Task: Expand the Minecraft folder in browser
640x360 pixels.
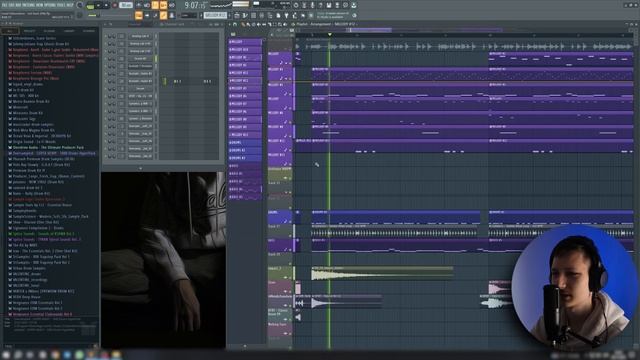Action: (x=20, y=107)
